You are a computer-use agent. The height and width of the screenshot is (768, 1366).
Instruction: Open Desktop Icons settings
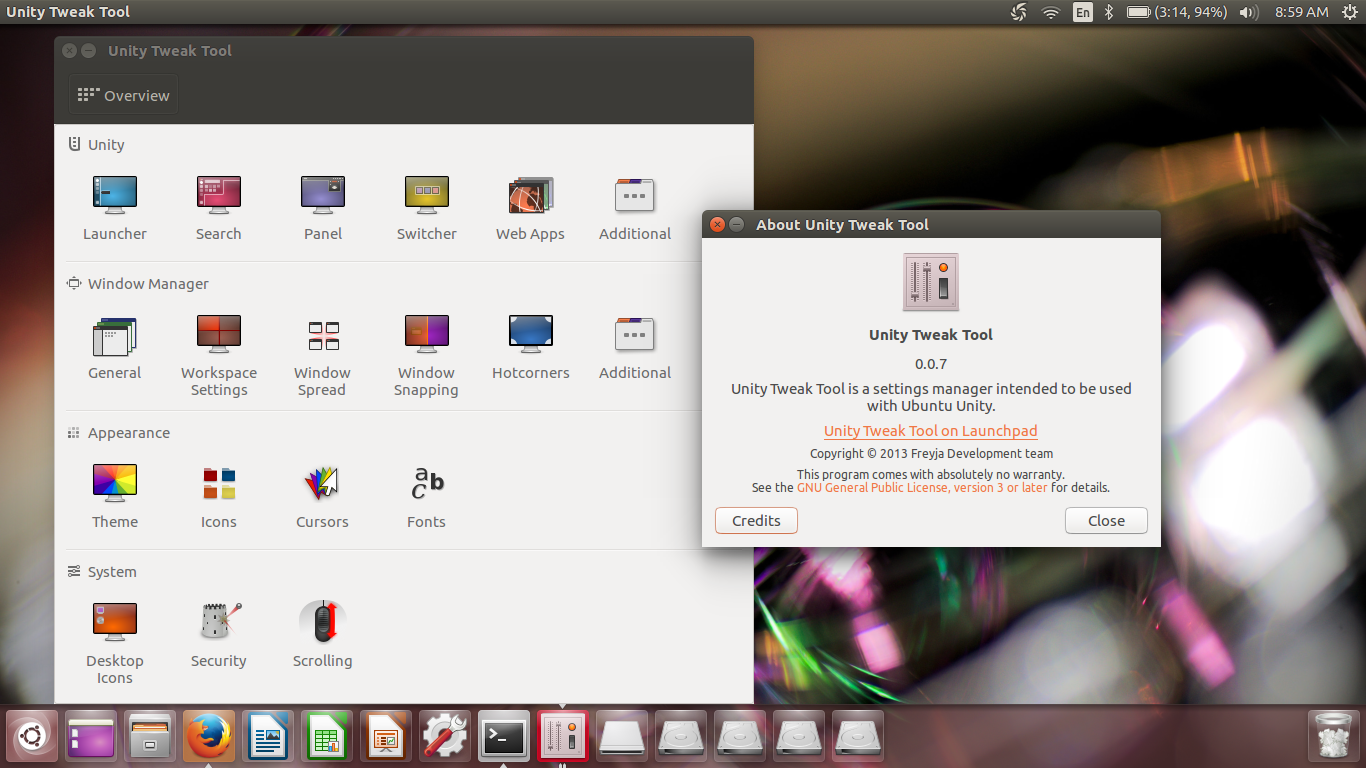pyautogui.click(x=115, y=643)
